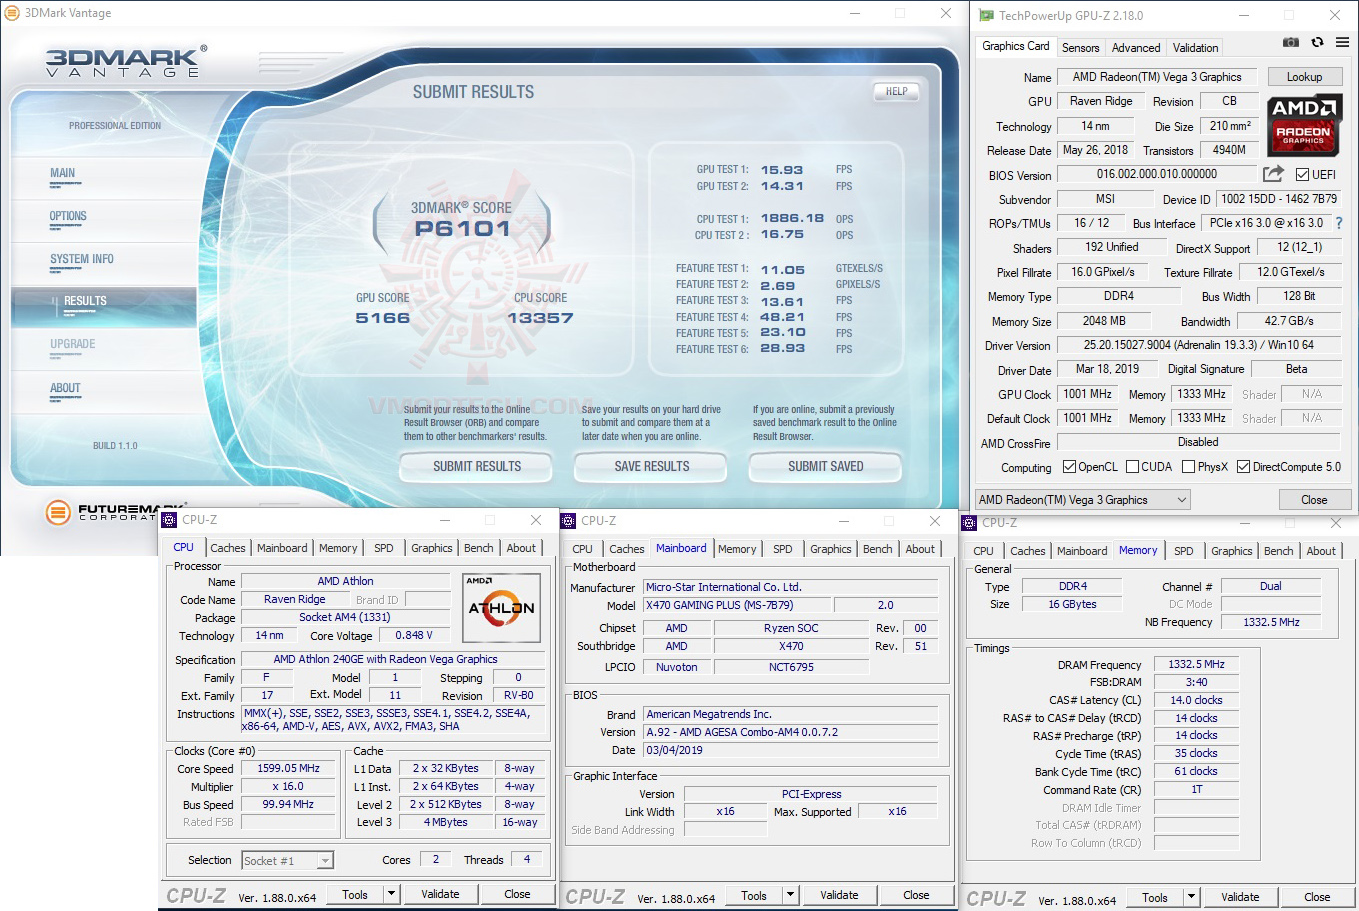Click the 3DMark score P6101
Image resolution: width=1359 pixels, height=911 pixels.
462,229
